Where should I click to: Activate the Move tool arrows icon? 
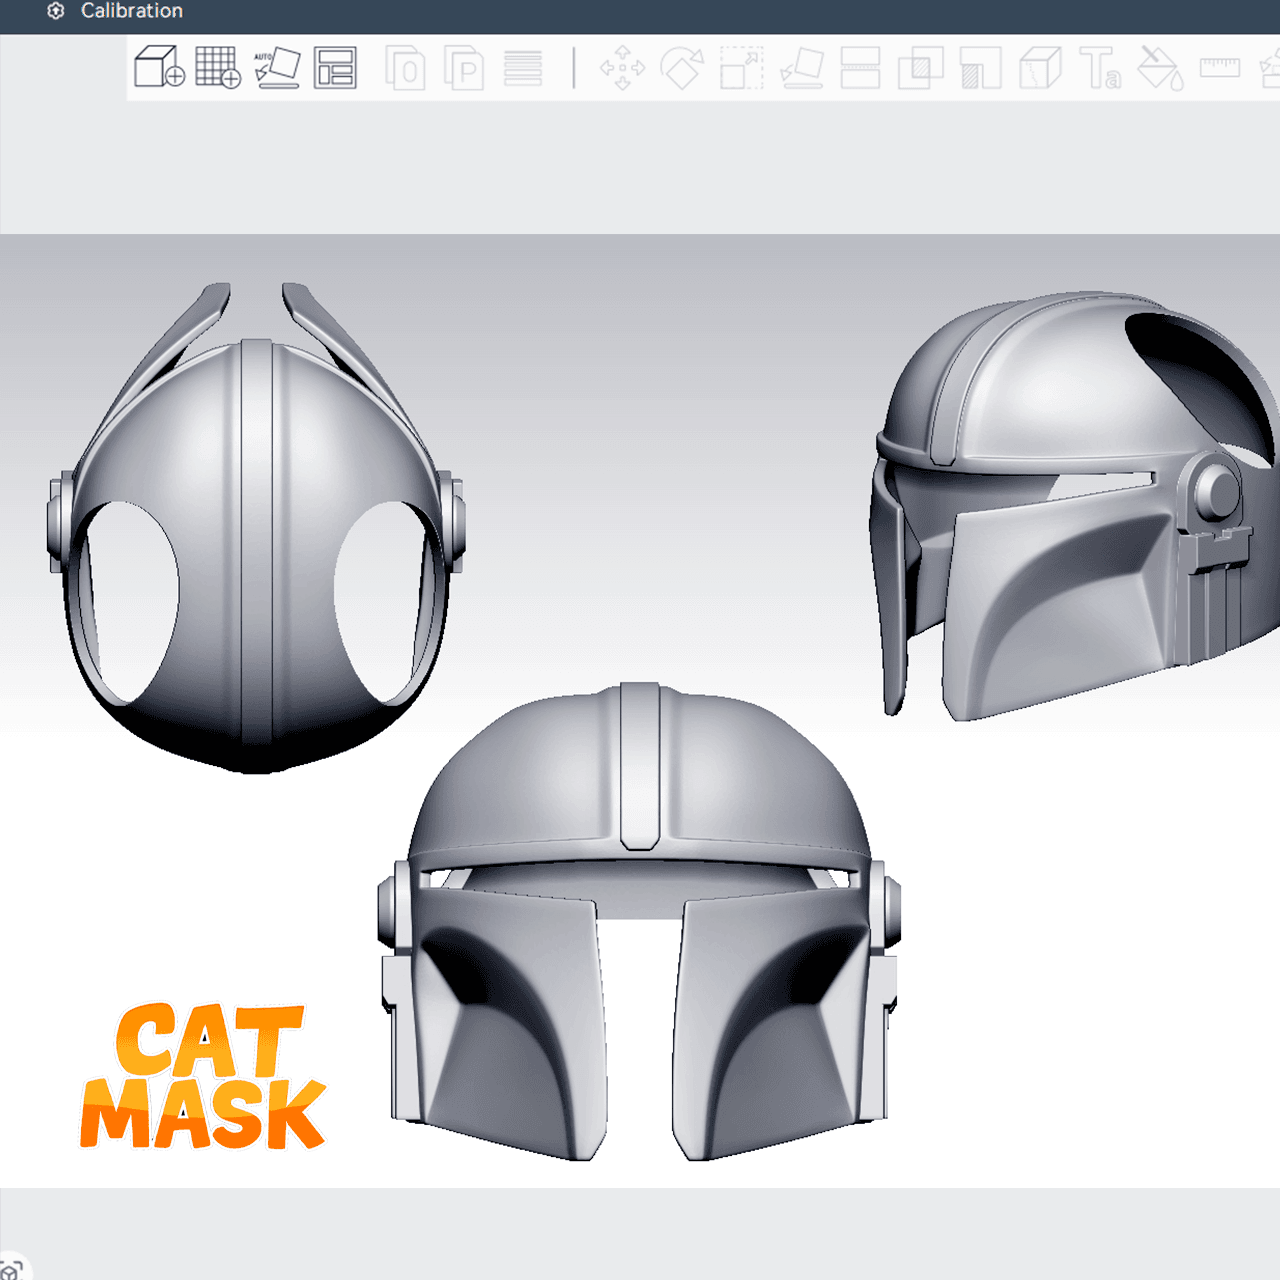point(622,68)
